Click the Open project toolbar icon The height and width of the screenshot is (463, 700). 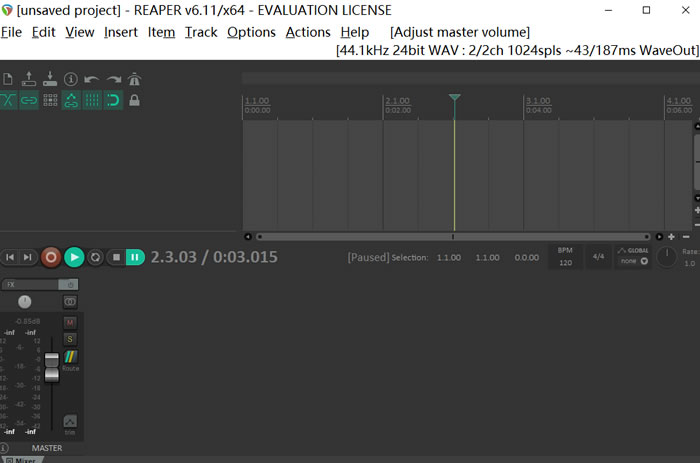point(29,79)
